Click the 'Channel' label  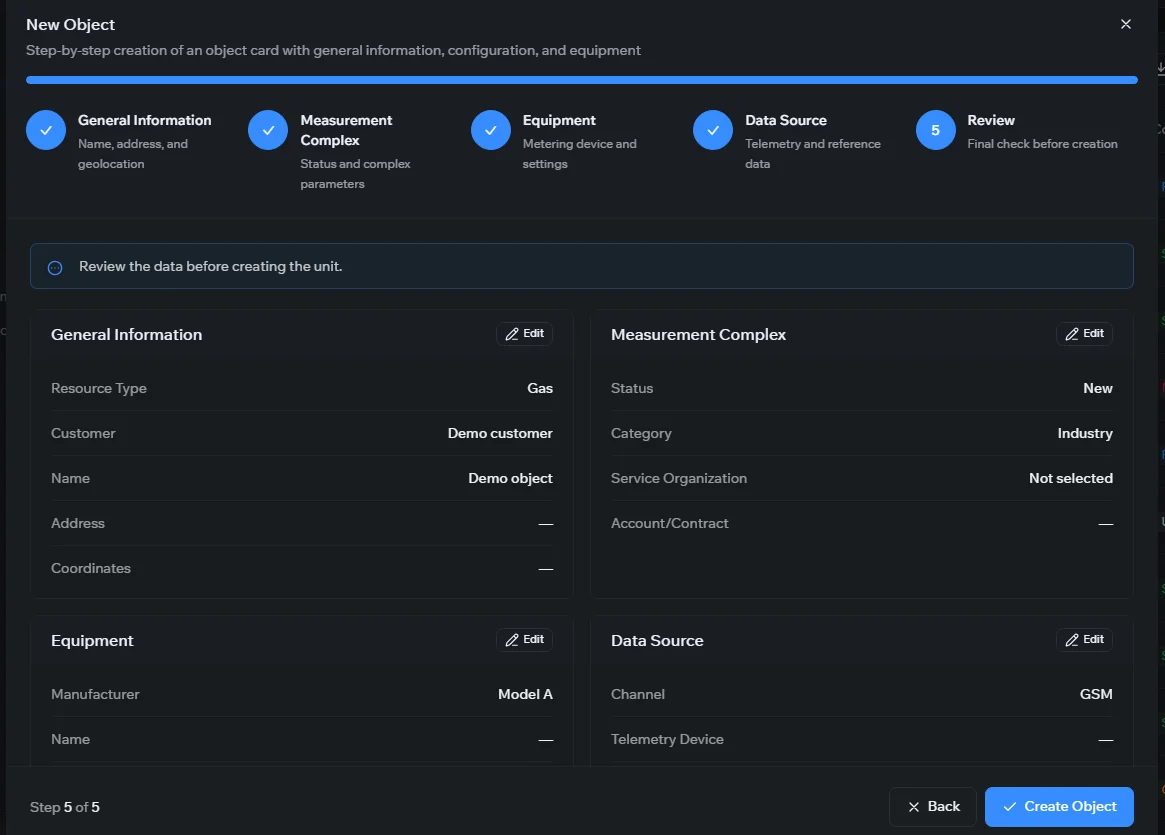637,695
